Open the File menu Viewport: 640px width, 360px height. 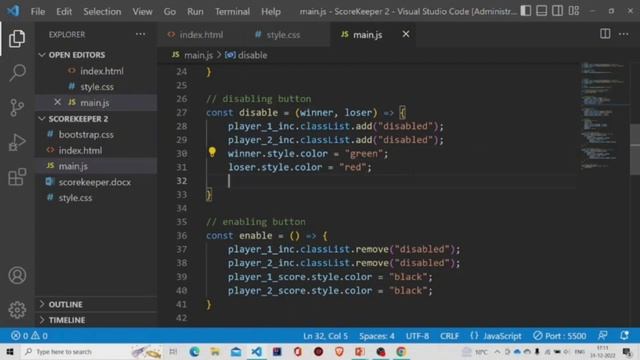[x=38, y=11]
